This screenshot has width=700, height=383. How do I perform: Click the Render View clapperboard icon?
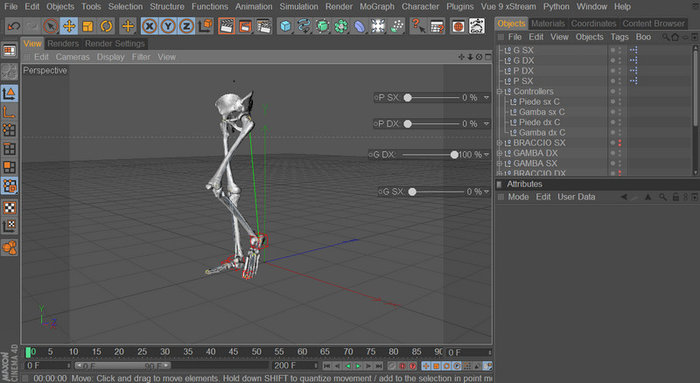226,26
